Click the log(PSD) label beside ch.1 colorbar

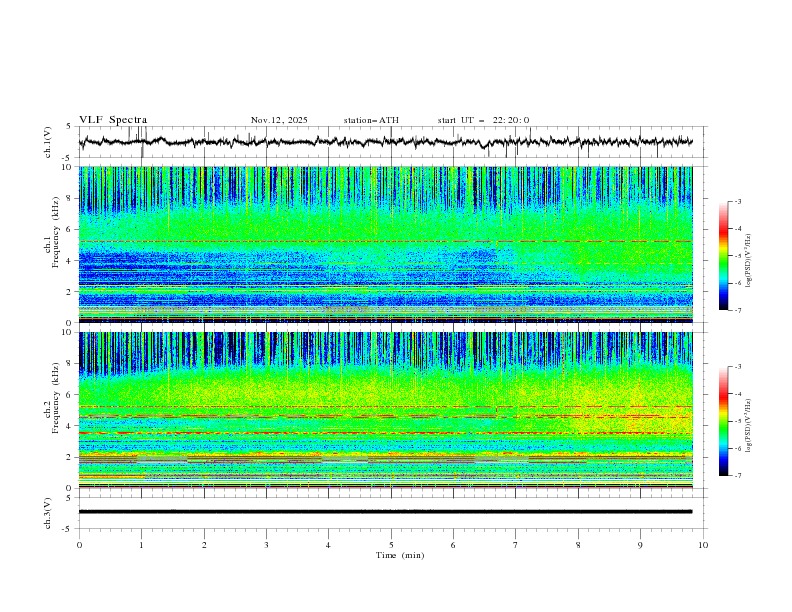click(x=749, y=261)
